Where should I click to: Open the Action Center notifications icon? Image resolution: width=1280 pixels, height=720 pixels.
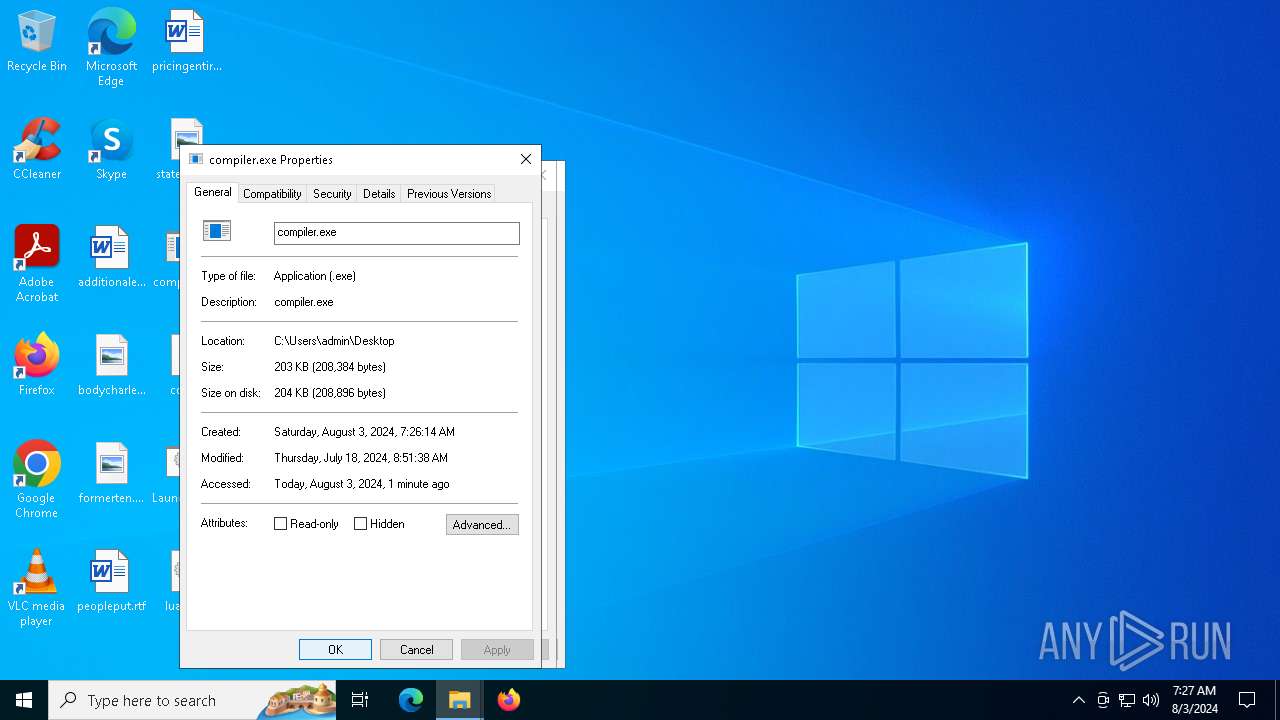point(1247,700)
